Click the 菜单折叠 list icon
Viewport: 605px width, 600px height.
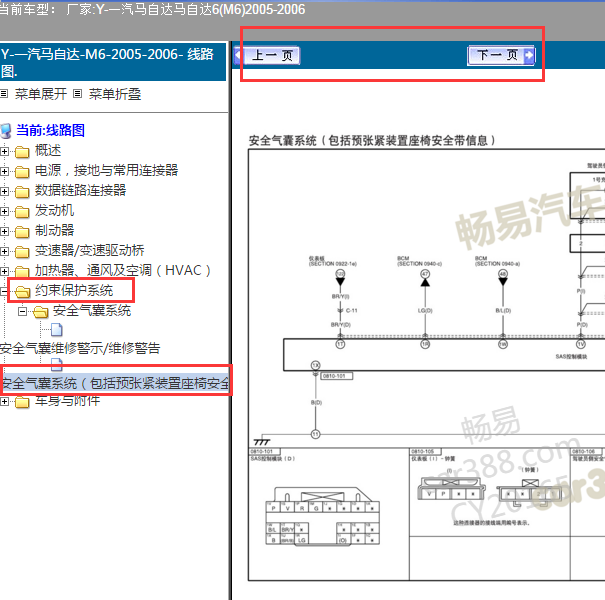click(x=78, y=93)
